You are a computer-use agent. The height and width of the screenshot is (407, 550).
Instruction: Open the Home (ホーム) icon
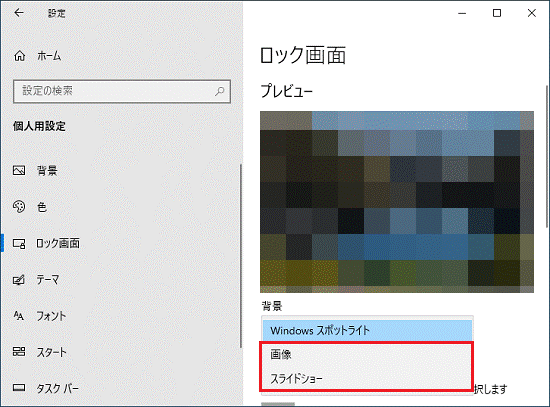tap(19, 56)
